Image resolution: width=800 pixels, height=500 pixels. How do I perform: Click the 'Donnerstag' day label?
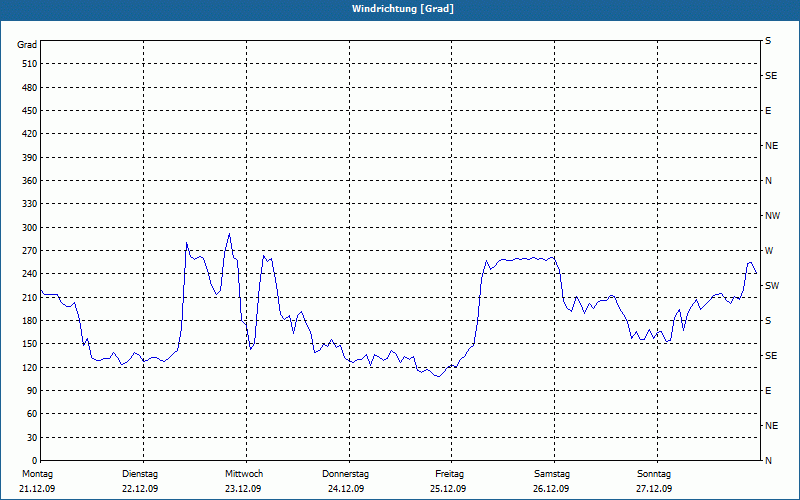tap(345, 474)
